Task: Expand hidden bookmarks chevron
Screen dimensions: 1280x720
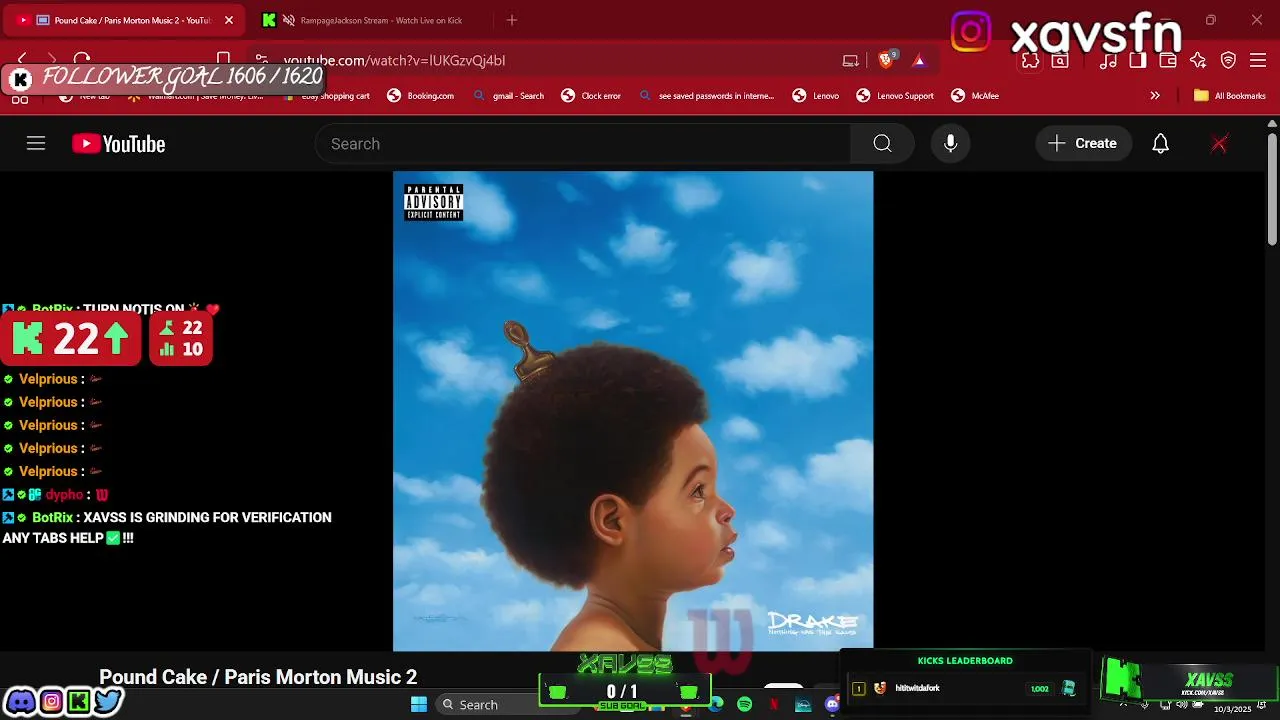Action: pyautogui.click(x=1155, y=96)
